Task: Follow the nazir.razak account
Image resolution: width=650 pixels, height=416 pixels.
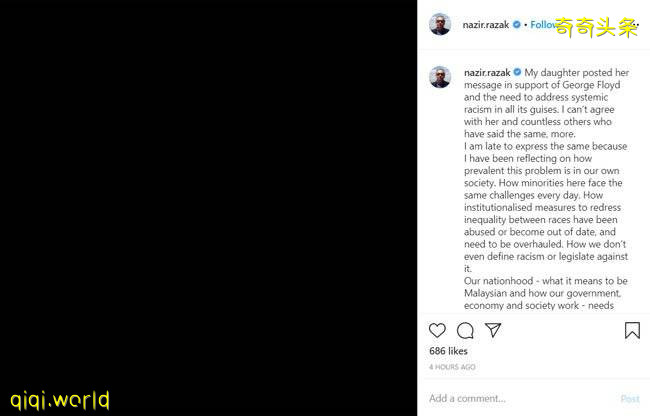Action: tap(543, 25)
